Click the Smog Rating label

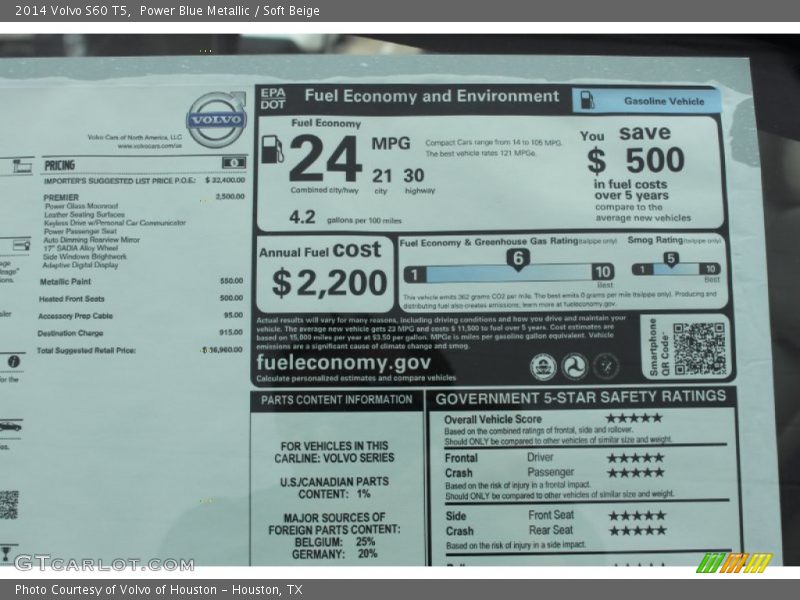(655, 239)
